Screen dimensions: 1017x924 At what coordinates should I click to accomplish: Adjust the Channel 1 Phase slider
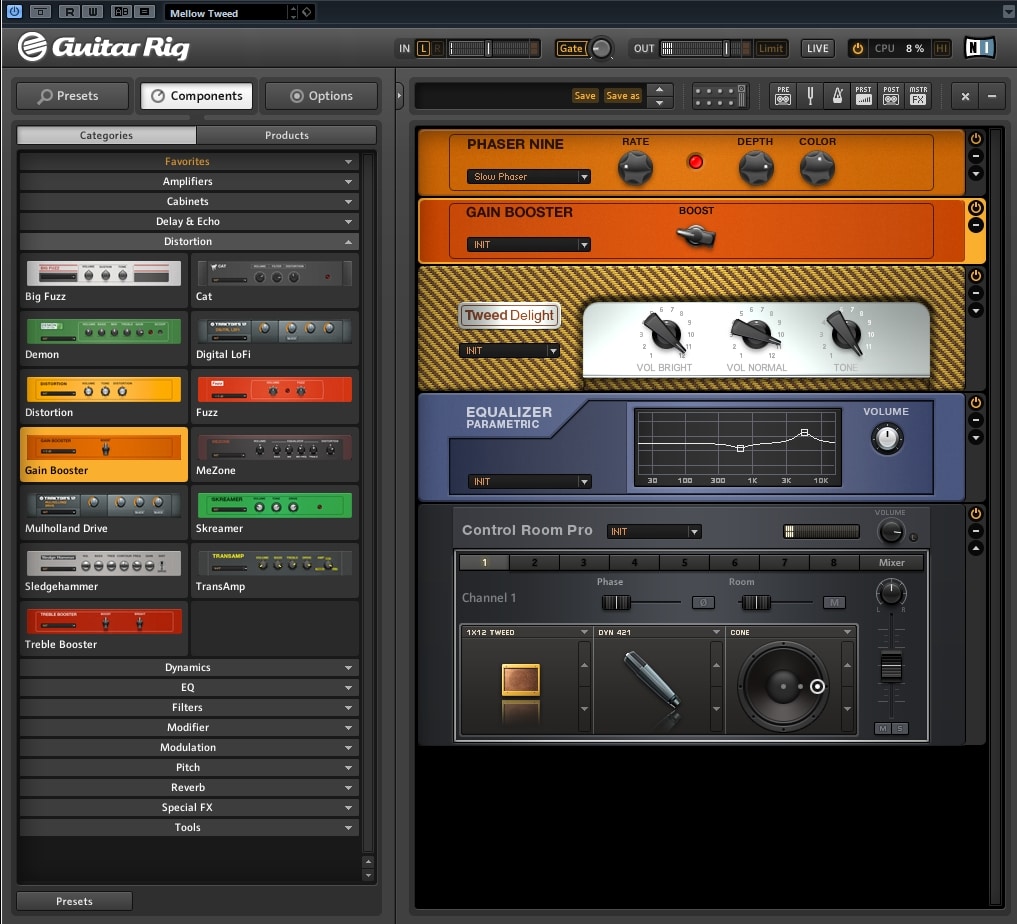[x=616, y=602]
